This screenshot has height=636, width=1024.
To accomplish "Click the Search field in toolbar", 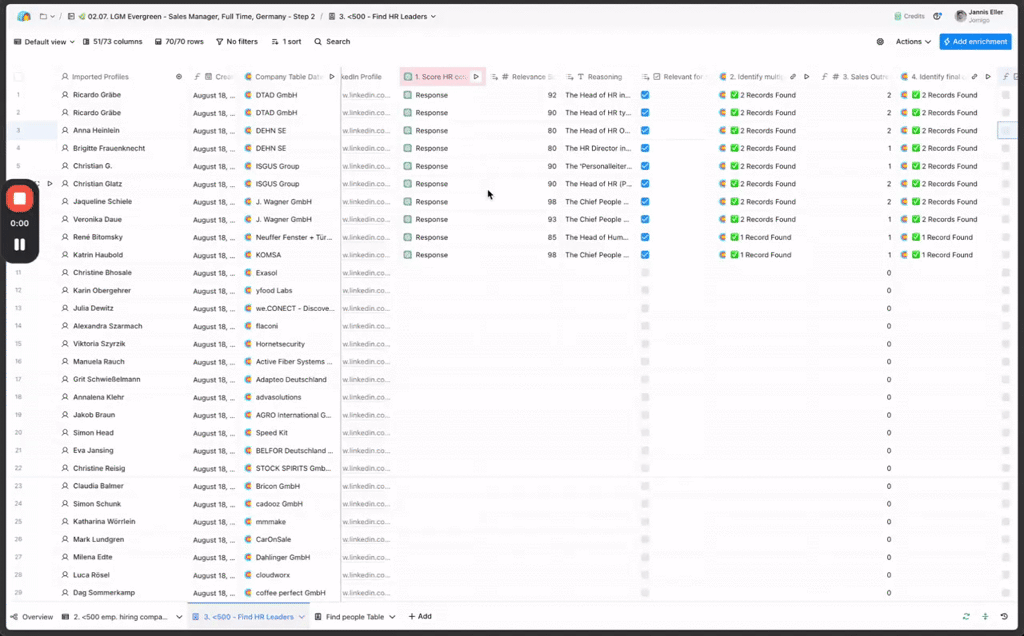I will pos(332,42).
